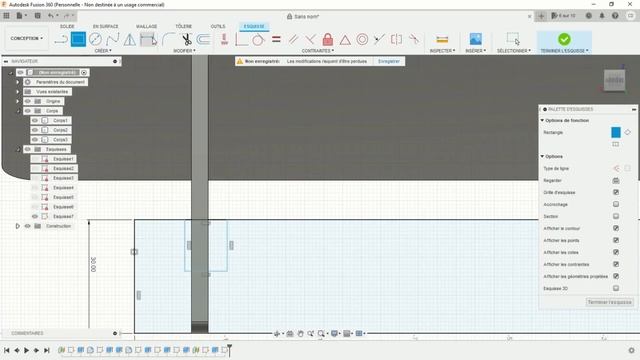Apply the Parallel constraint

(x=293, y=40)
